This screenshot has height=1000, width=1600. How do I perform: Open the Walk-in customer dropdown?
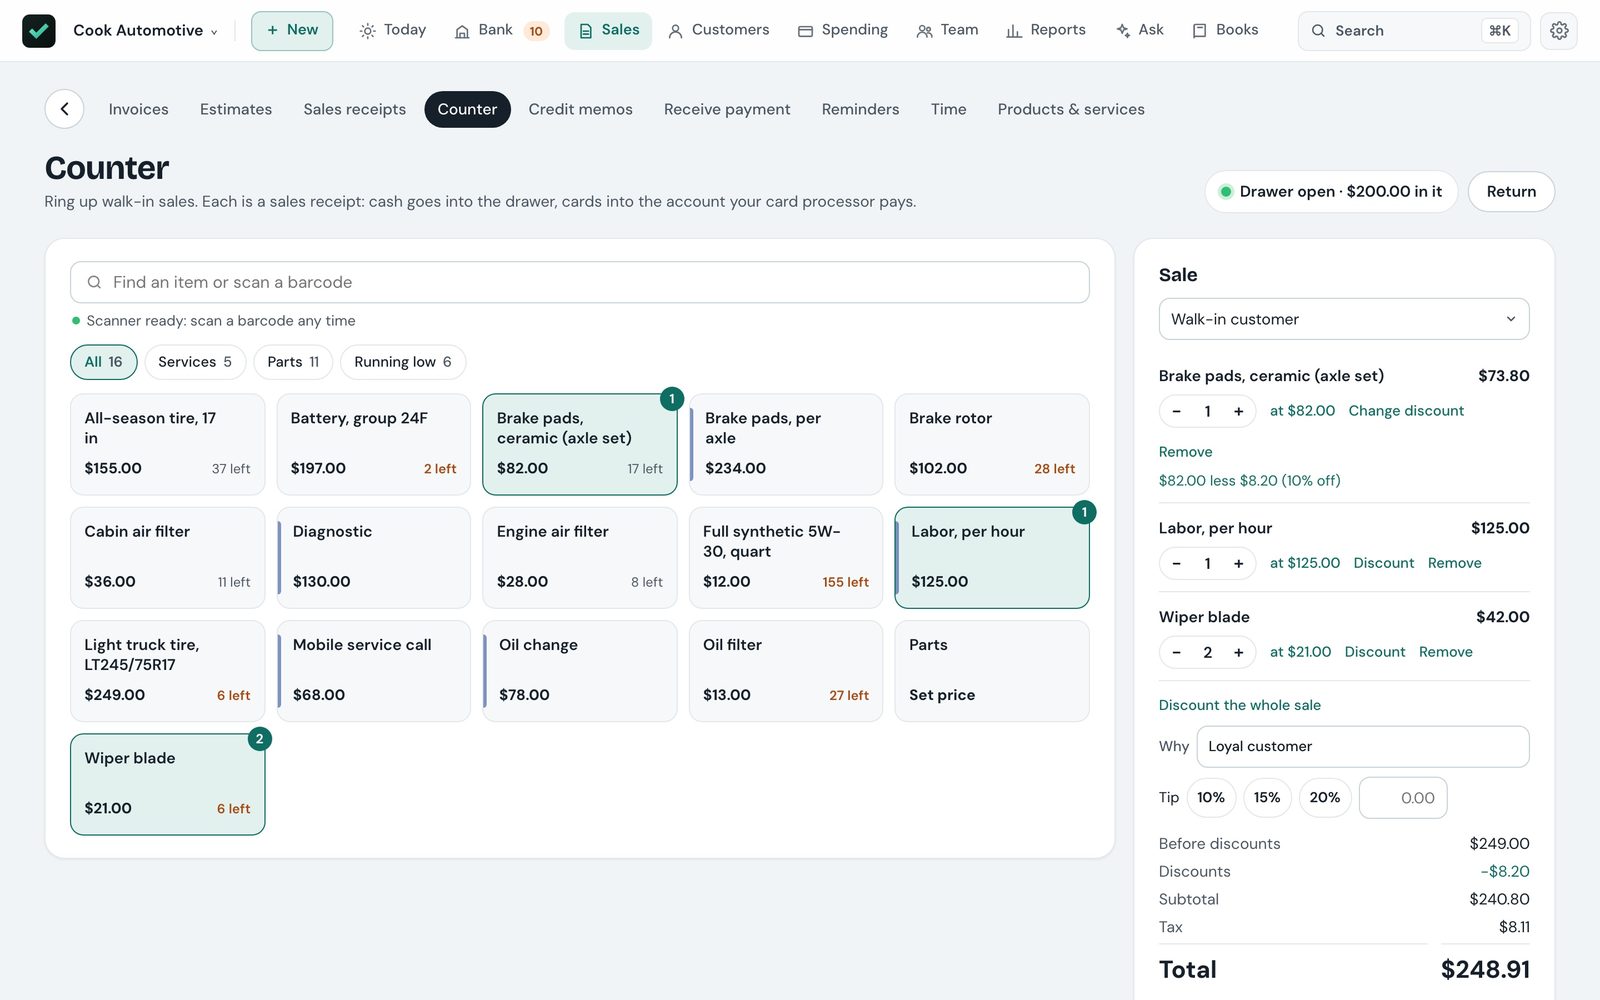(1343, 319)
